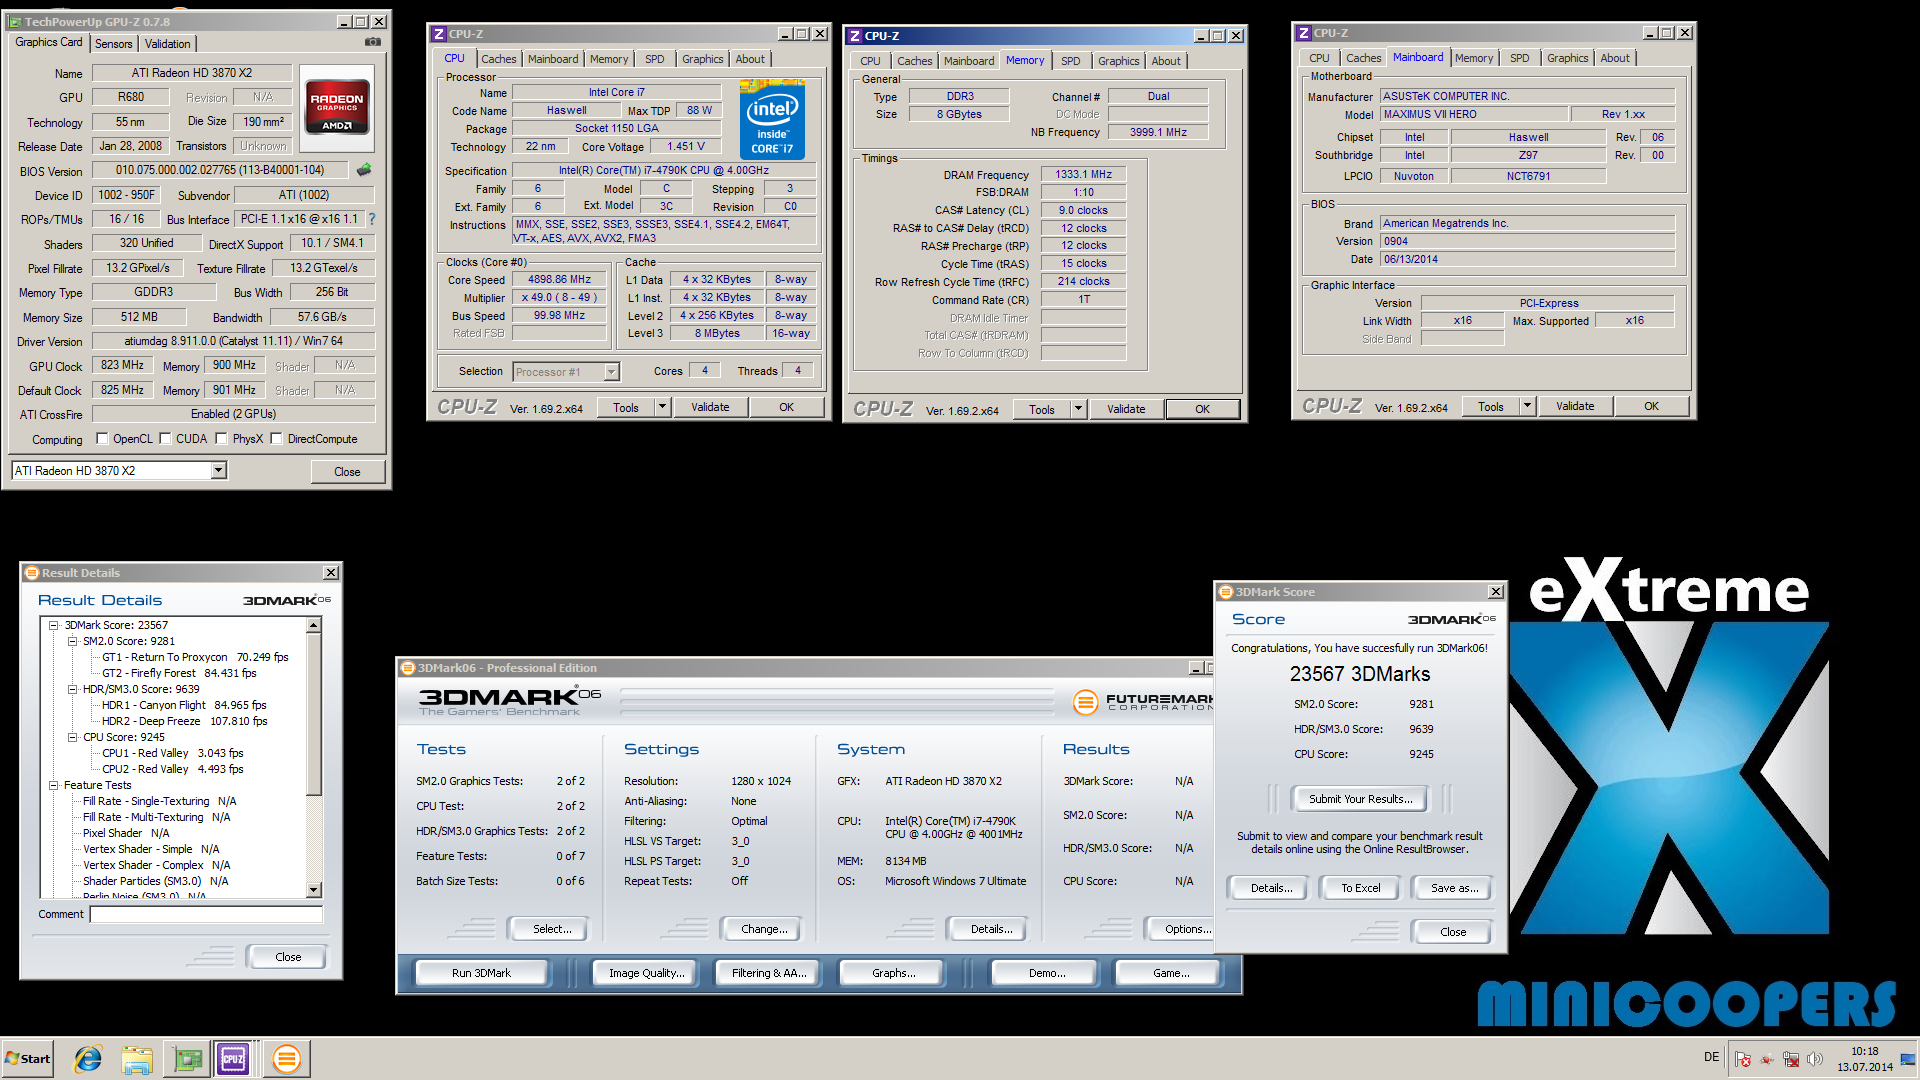1920x1080 pixels.
Task: Click the Comment field in Result Details
Action: tap(206, 914)
